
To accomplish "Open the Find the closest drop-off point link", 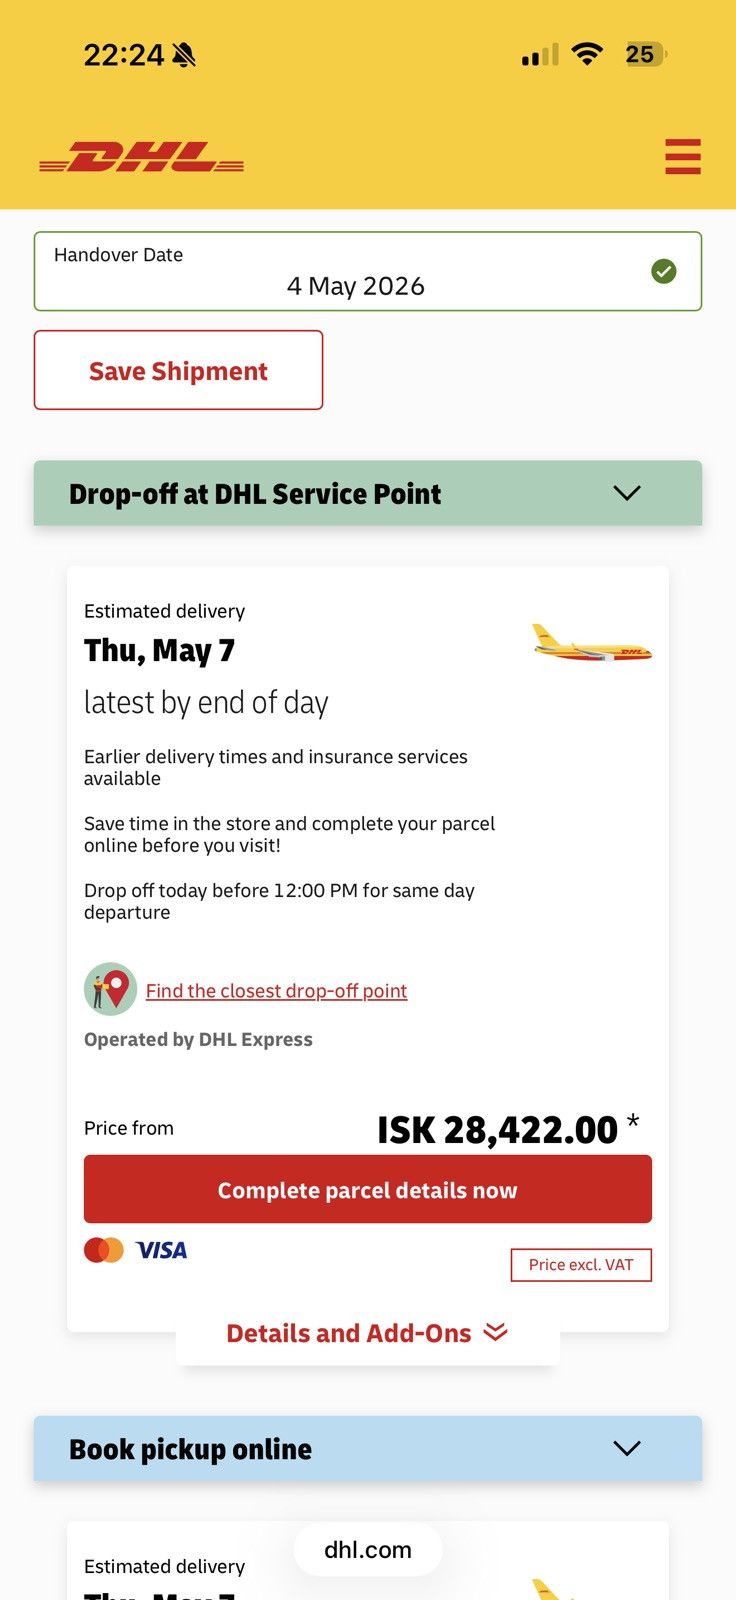I will (x=276, y=990).
